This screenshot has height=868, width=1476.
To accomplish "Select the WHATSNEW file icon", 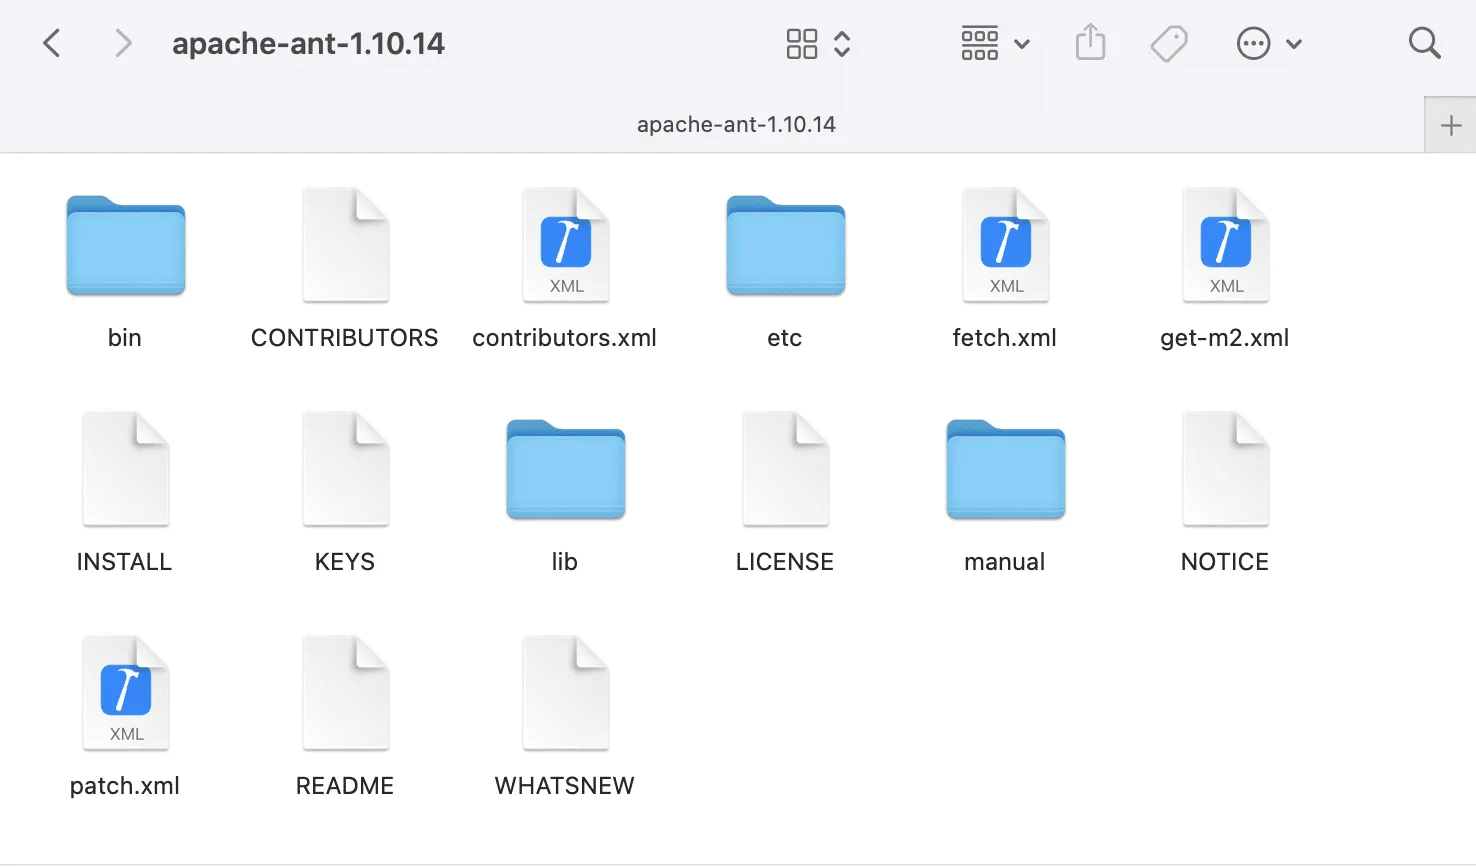I will click(x=565, y=692).
